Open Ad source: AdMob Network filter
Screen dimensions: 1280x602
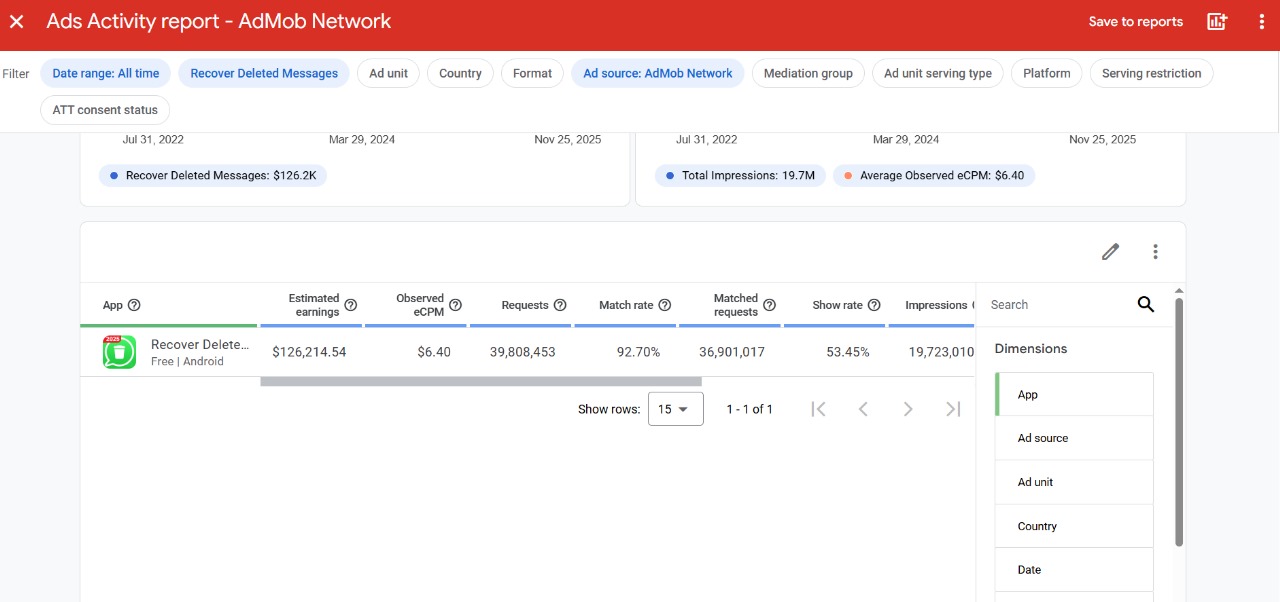point(658,73)
